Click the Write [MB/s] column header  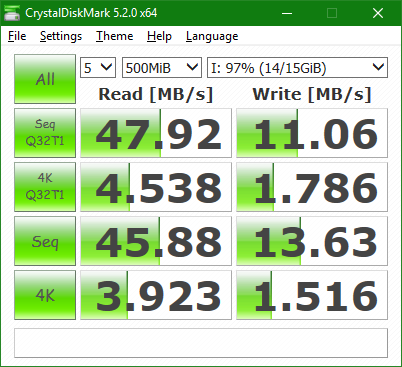(312, 94)
